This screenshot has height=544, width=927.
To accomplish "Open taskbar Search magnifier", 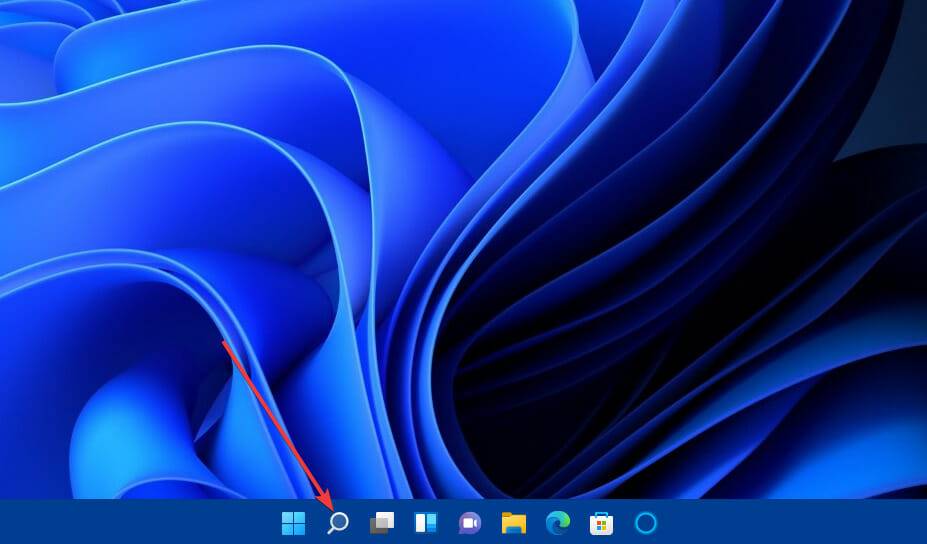I will tap(338, 523).
